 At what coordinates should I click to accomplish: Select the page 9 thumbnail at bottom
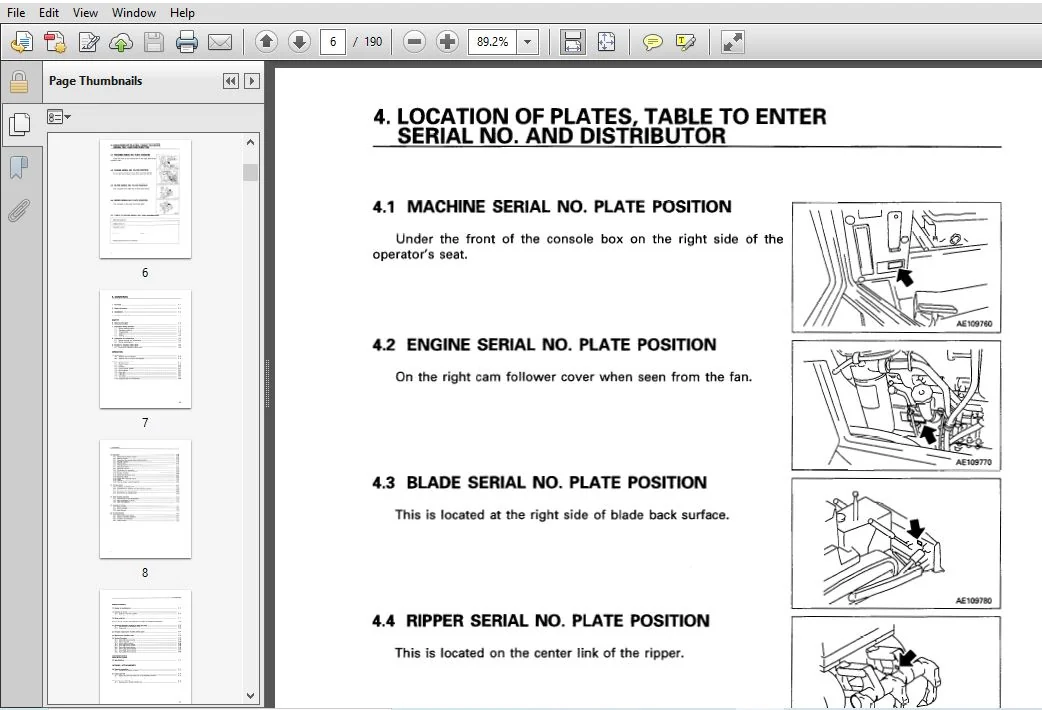[146, 647]
